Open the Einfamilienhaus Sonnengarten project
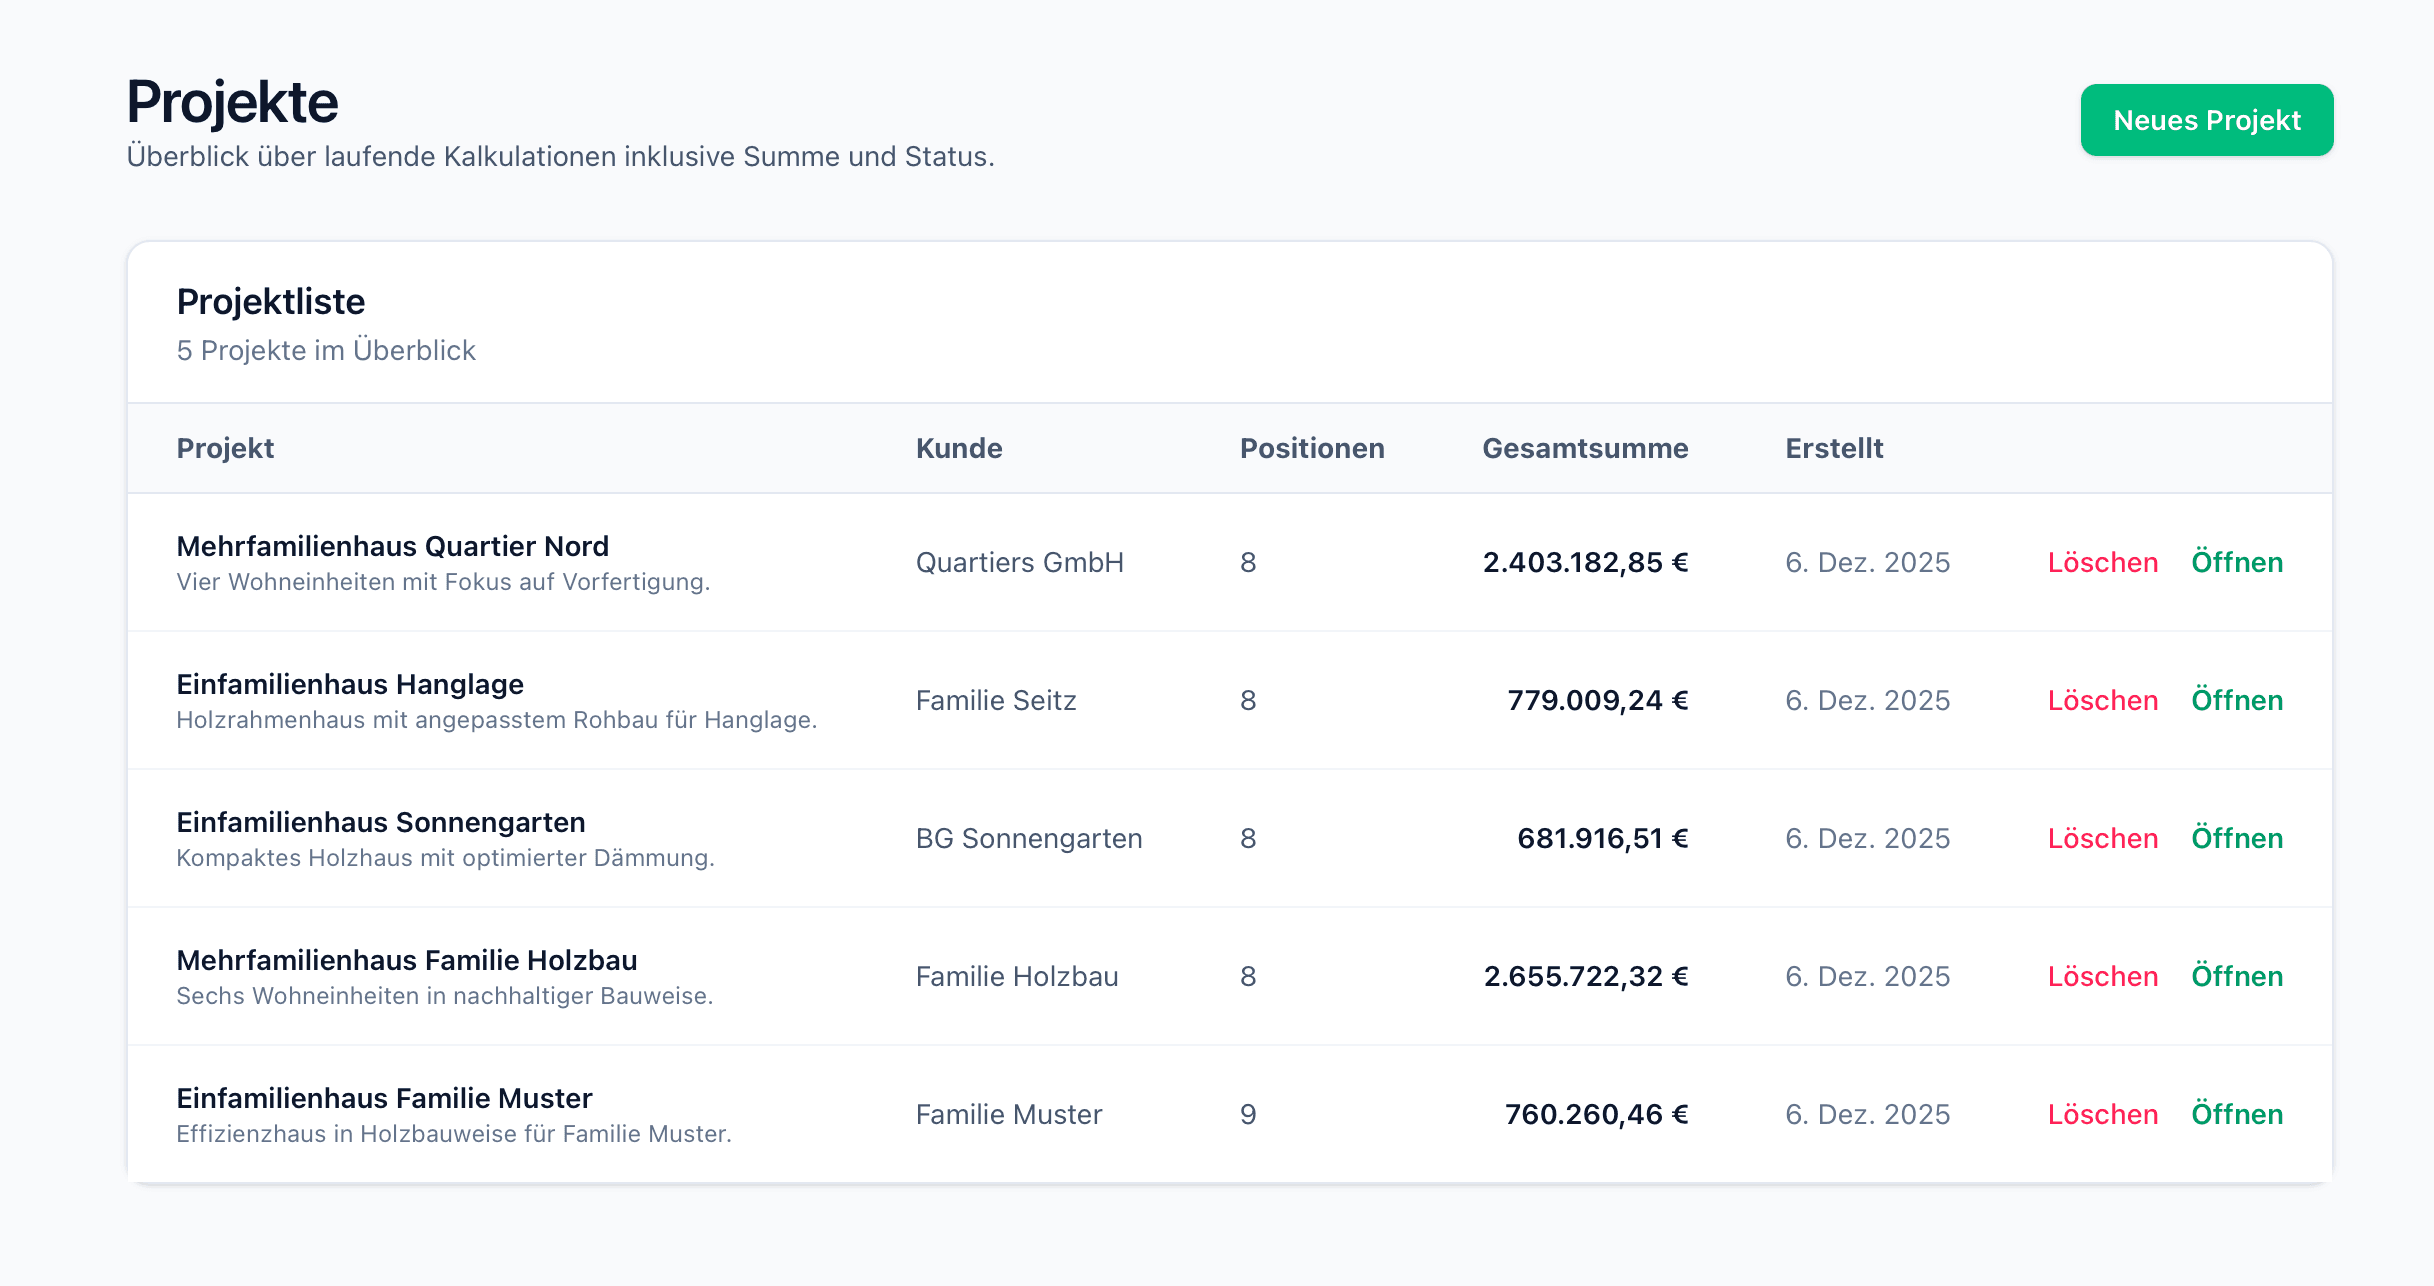The width and height of the screenshot is (2434, 1286). 2236,838
